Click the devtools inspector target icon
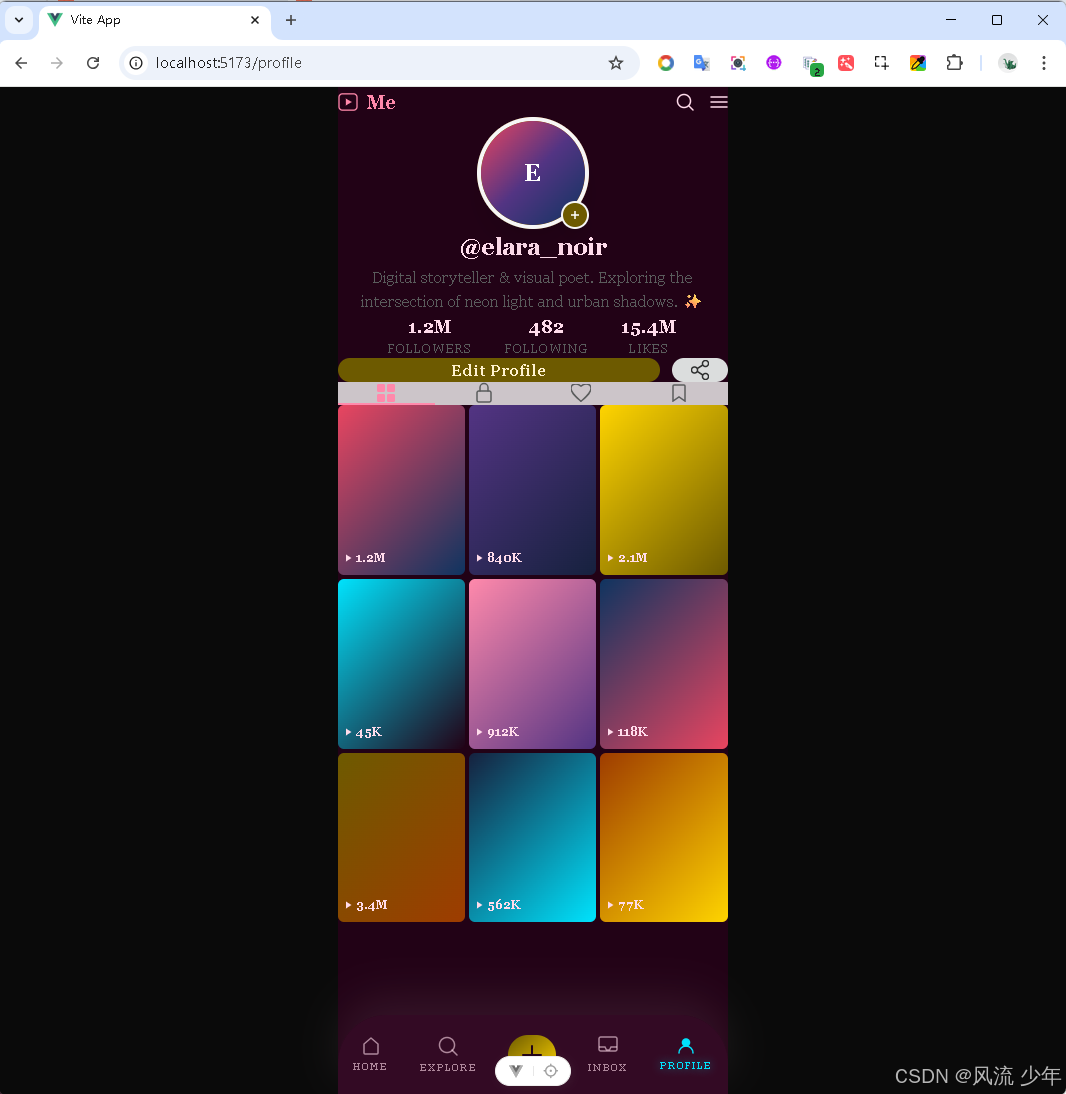Screen dimensions: 1066x1094 [x=550, y=1071]
